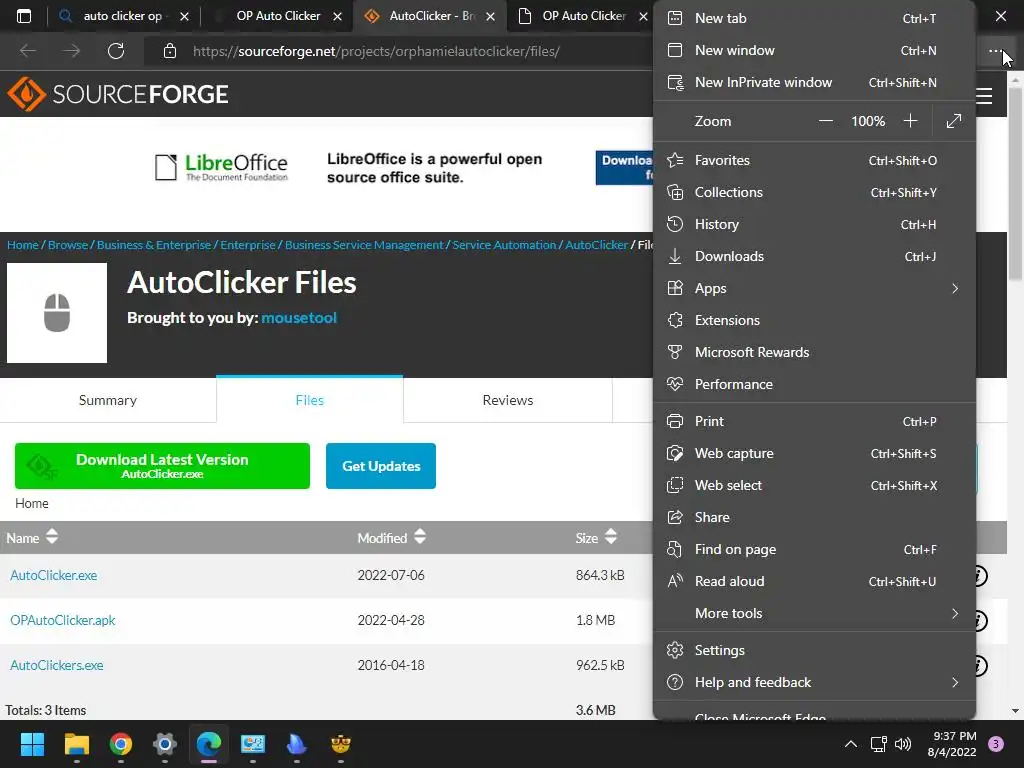Expand Help and feedback submenu
Screen dimensions: 1024x768
814,682
